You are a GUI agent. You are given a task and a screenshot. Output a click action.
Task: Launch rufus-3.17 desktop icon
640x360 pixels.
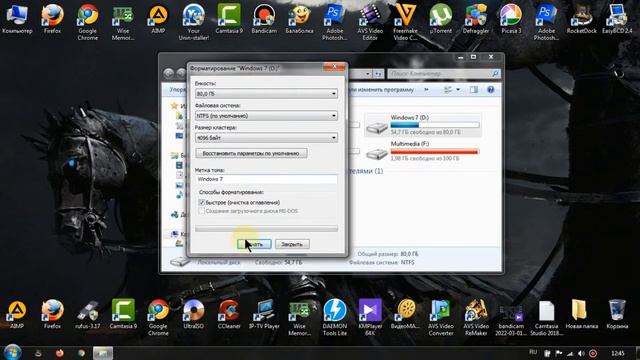tap(87, 314)
